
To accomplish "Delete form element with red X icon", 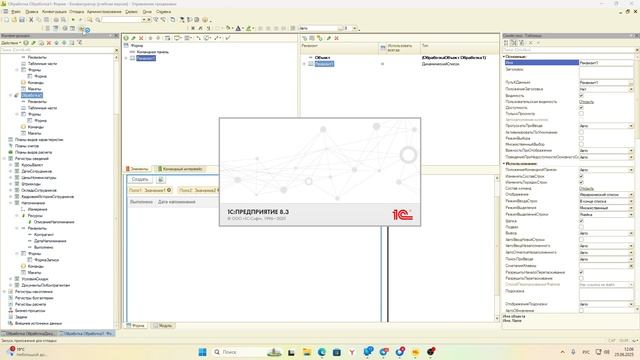I will (x=141, y=38).
